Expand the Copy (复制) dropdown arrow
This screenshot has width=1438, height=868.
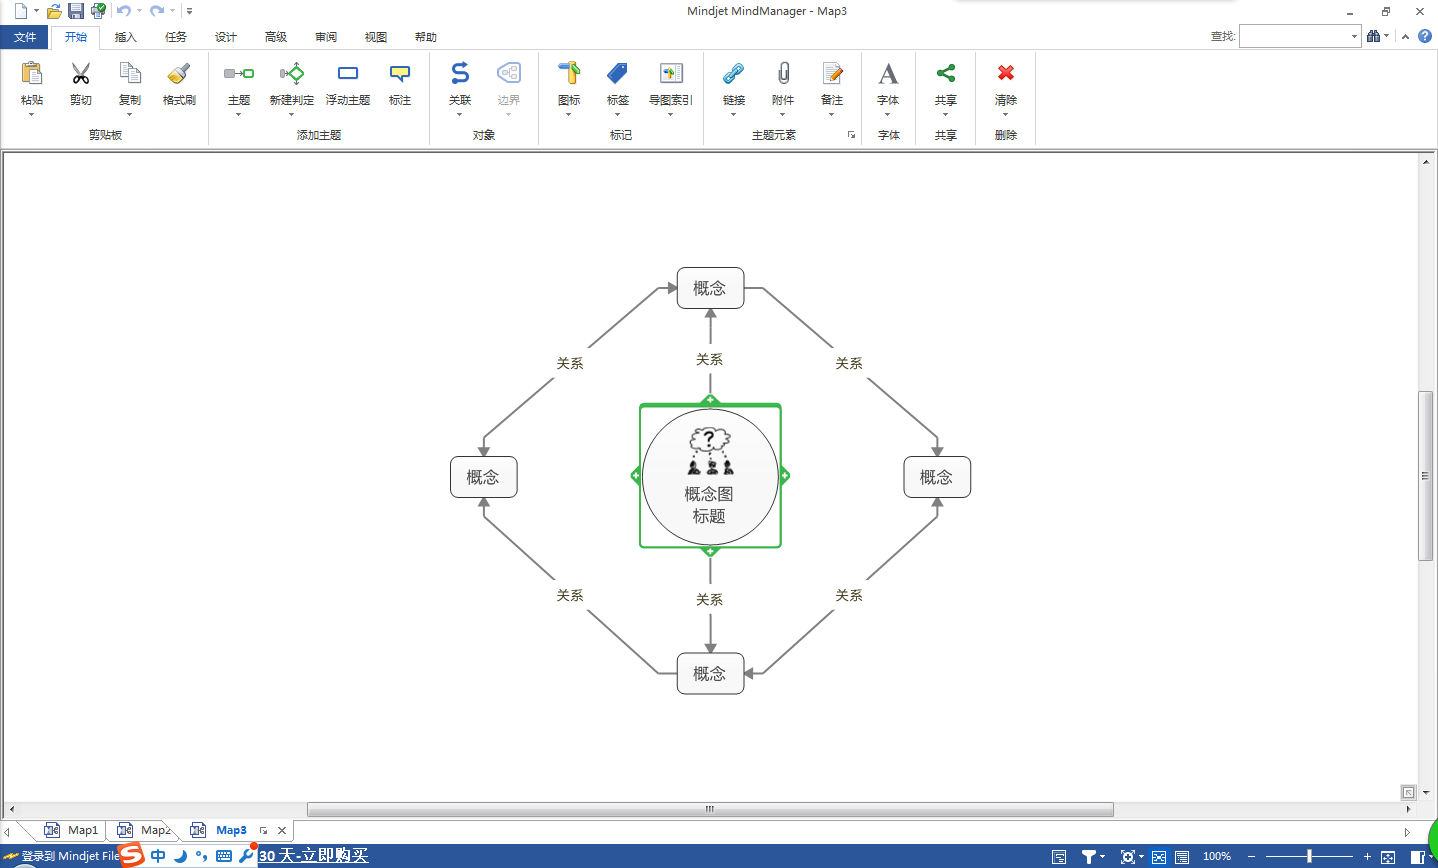130,114
